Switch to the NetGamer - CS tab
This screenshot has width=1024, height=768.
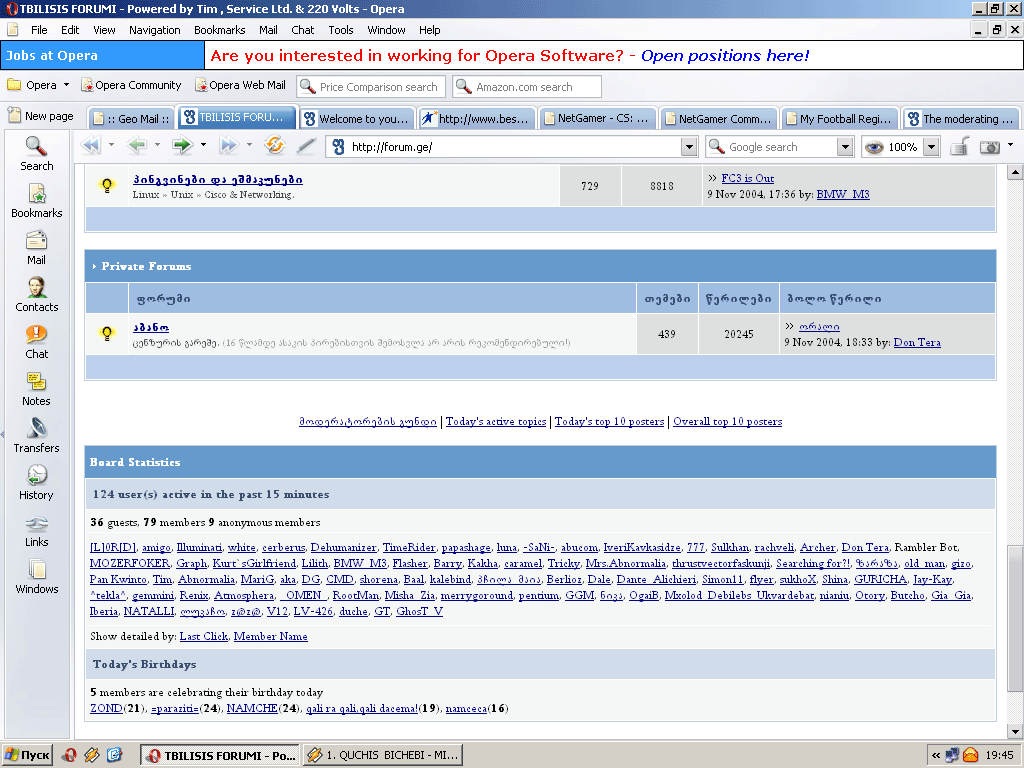(x=596, y=118)
